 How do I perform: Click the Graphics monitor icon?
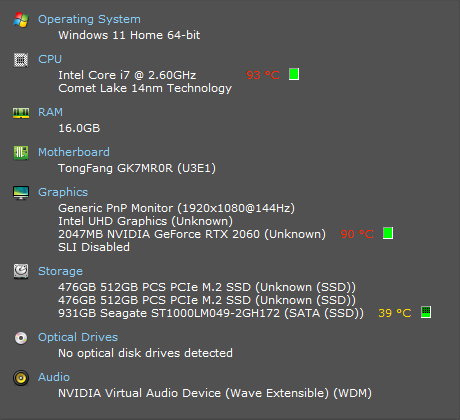(x=21, y=193)
